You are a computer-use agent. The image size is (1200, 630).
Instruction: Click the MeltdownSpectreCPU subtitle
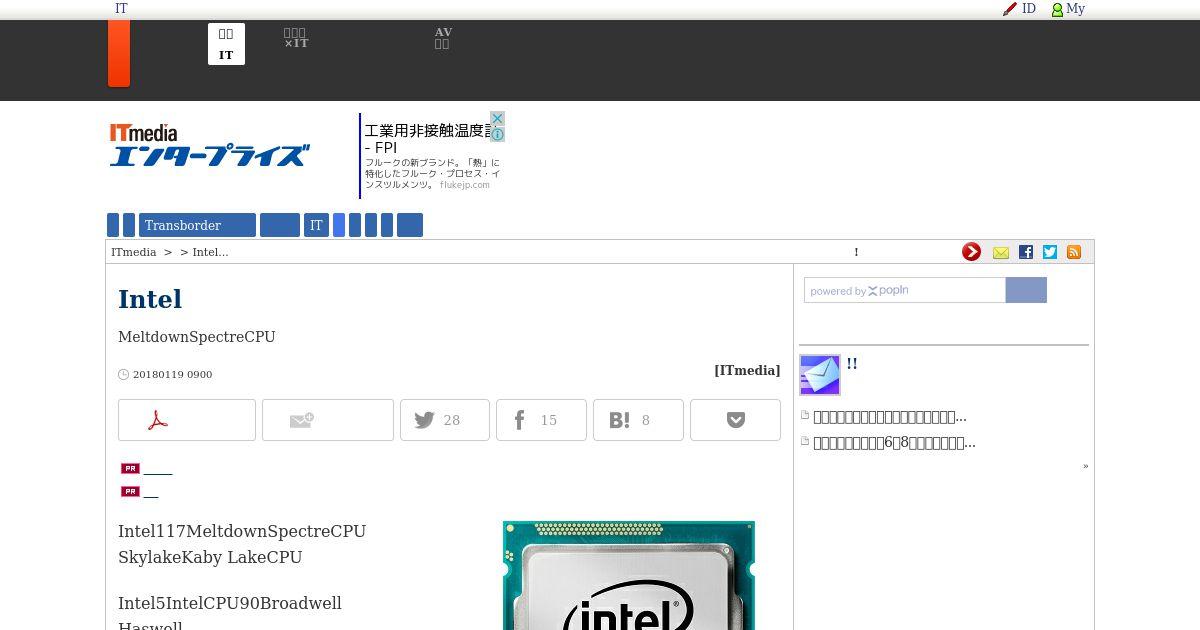pyautogui.click(x=197, y=337)
